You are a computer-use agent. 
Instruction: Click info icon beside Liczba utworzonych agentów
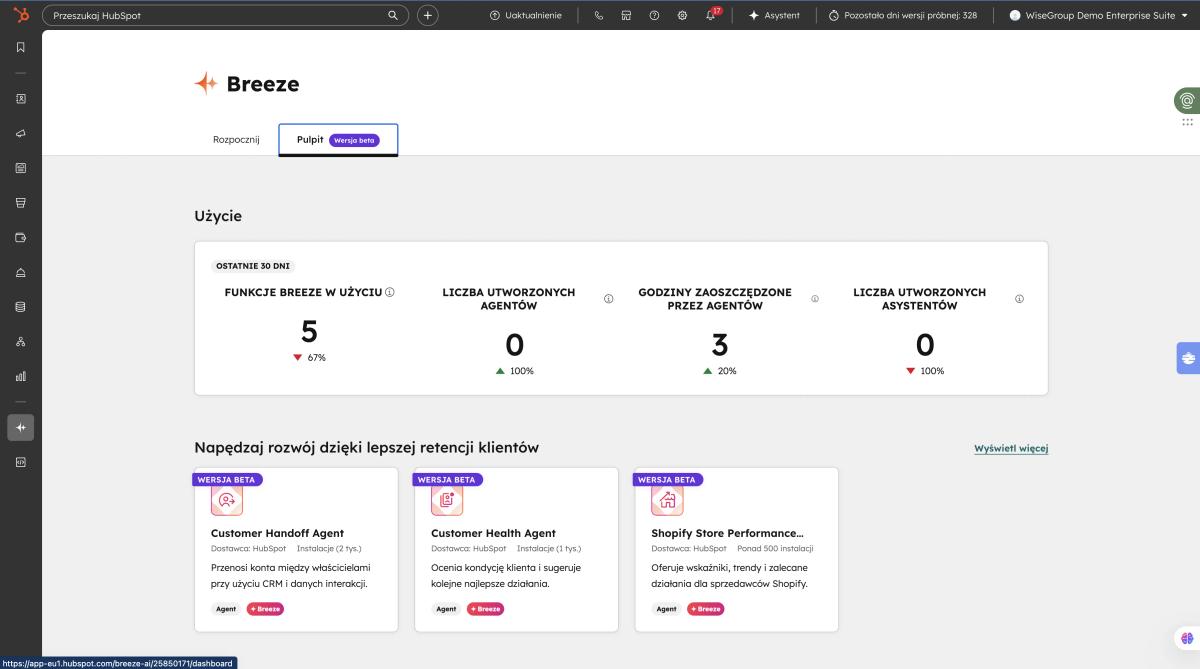(609, 299)
